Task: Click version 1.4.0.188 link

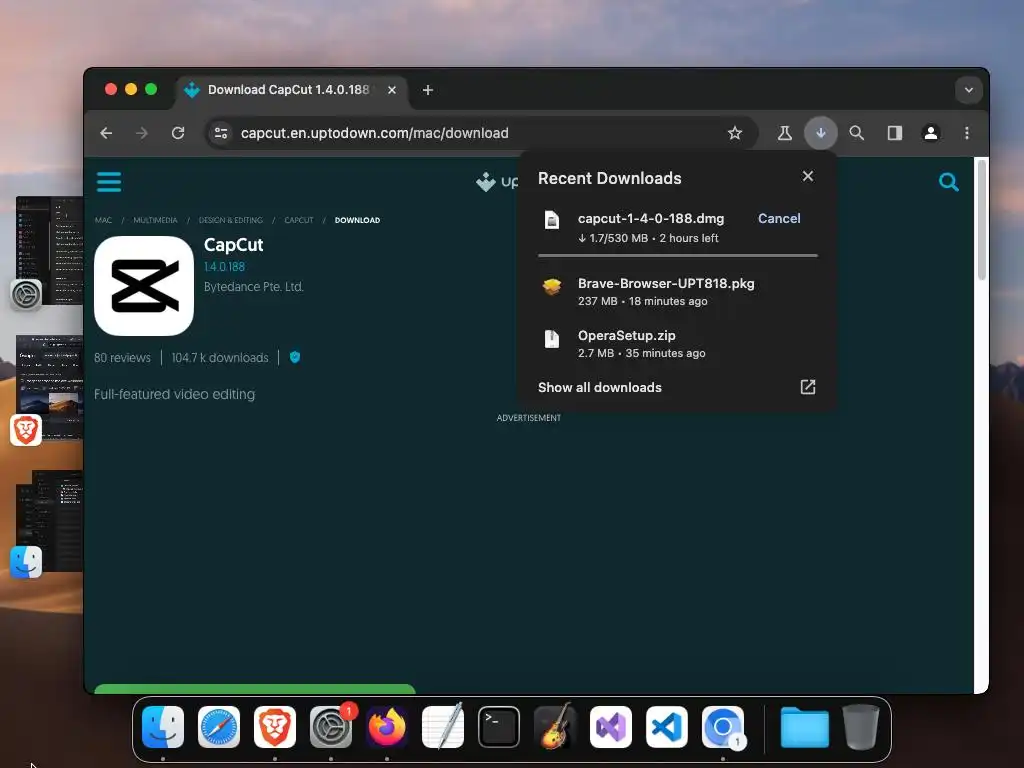Action: click(x=224, y=267)
